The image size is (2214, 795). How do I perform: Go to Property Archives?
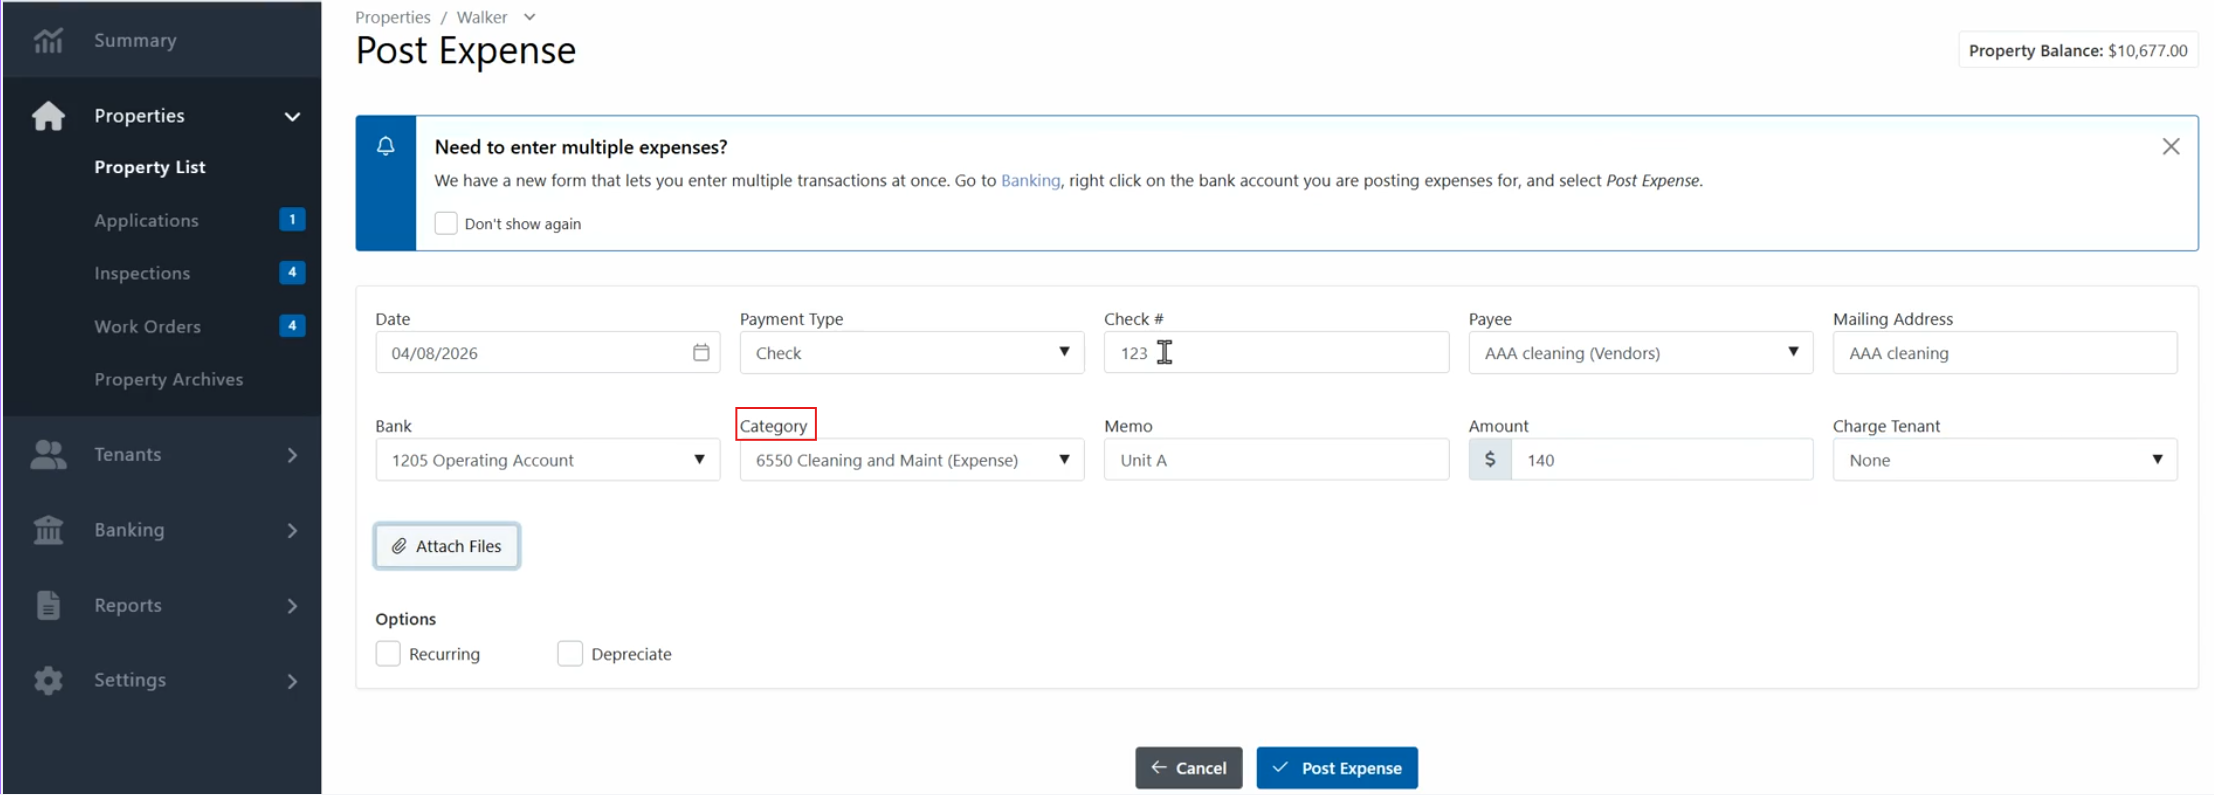pyautogui.click(x=168, y=379)
